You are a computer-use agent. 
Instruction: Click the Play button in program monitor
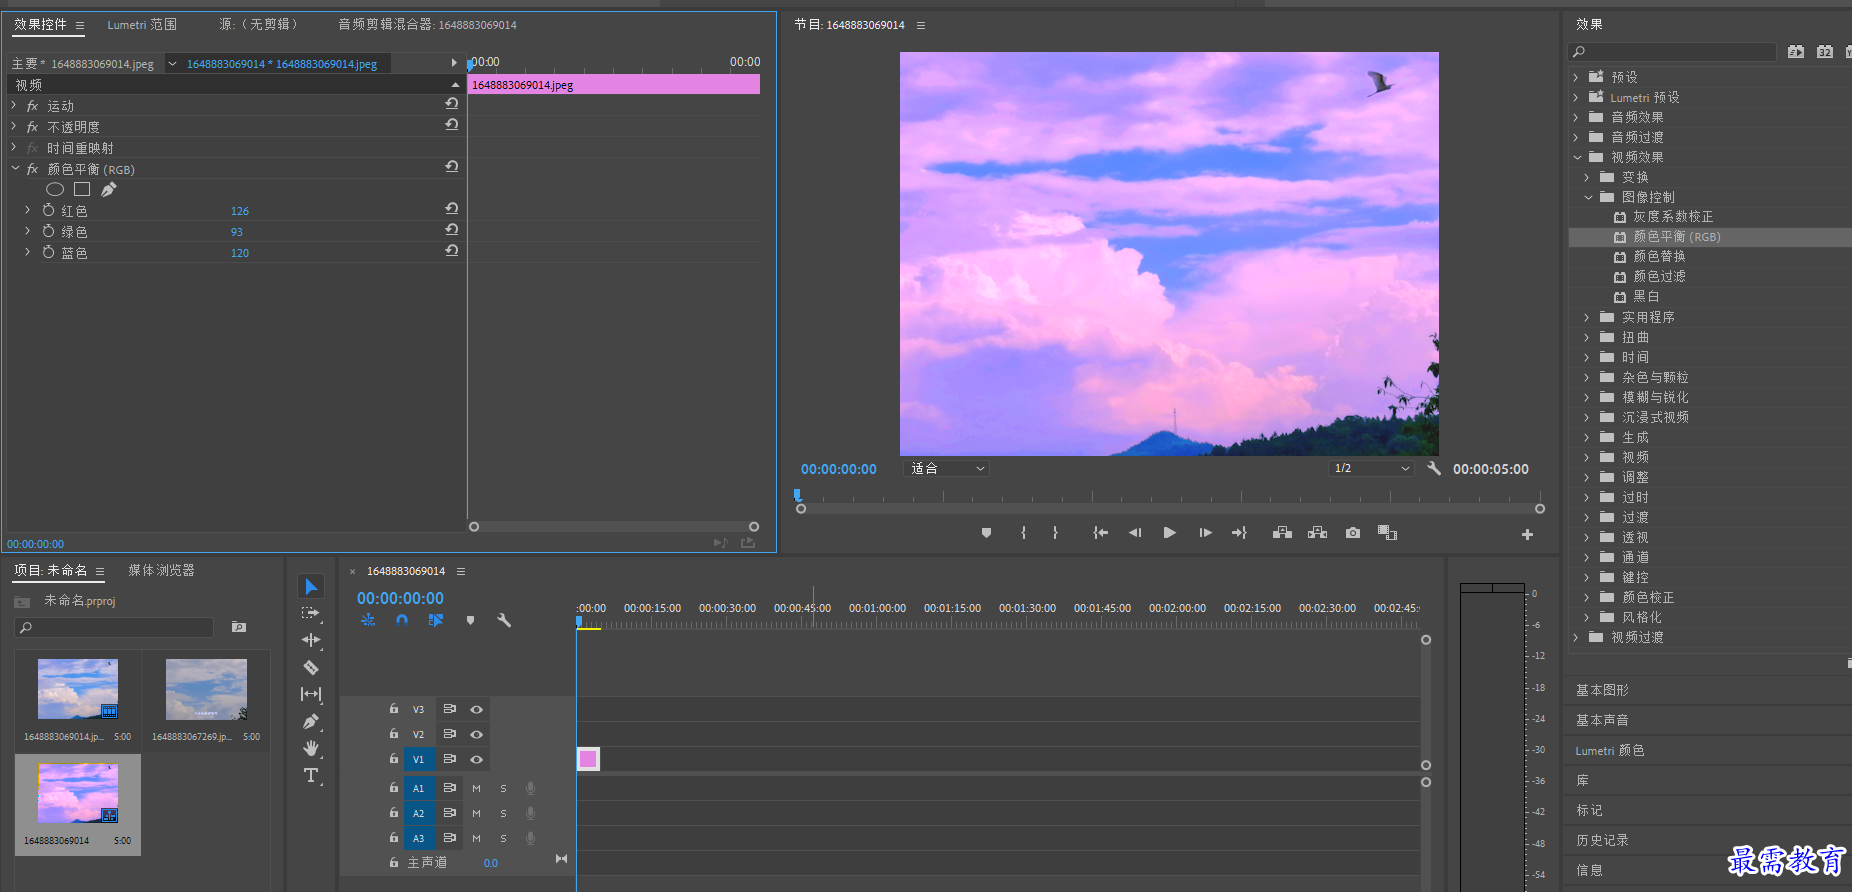[x=1169, y=533]
